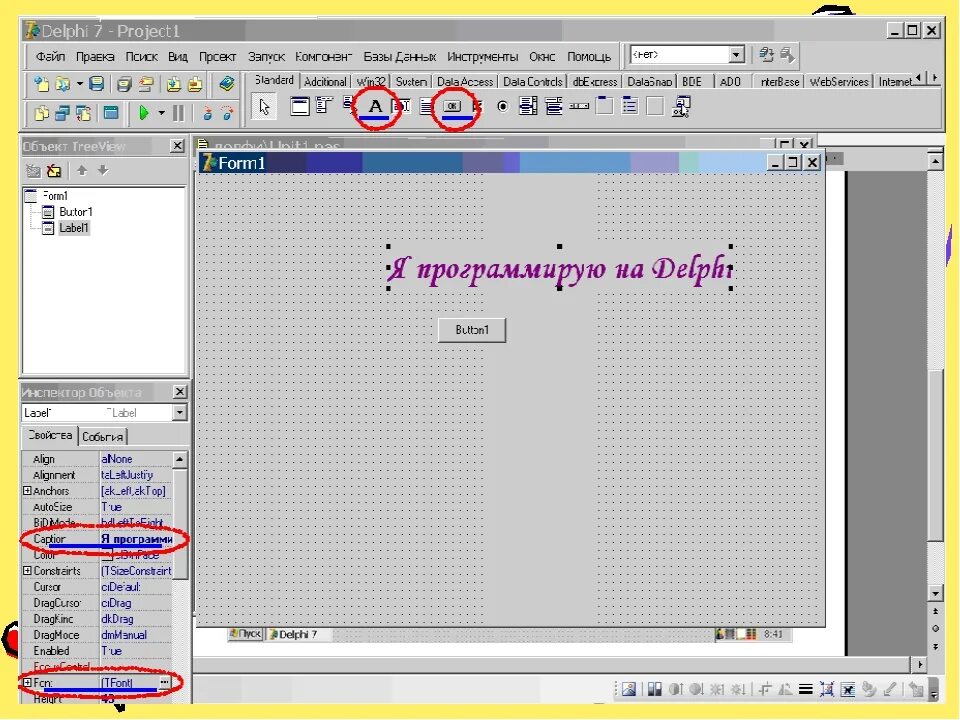Select Button1 in the Object TreeView
Screen dimensions: 960x720
coord(76,212)
